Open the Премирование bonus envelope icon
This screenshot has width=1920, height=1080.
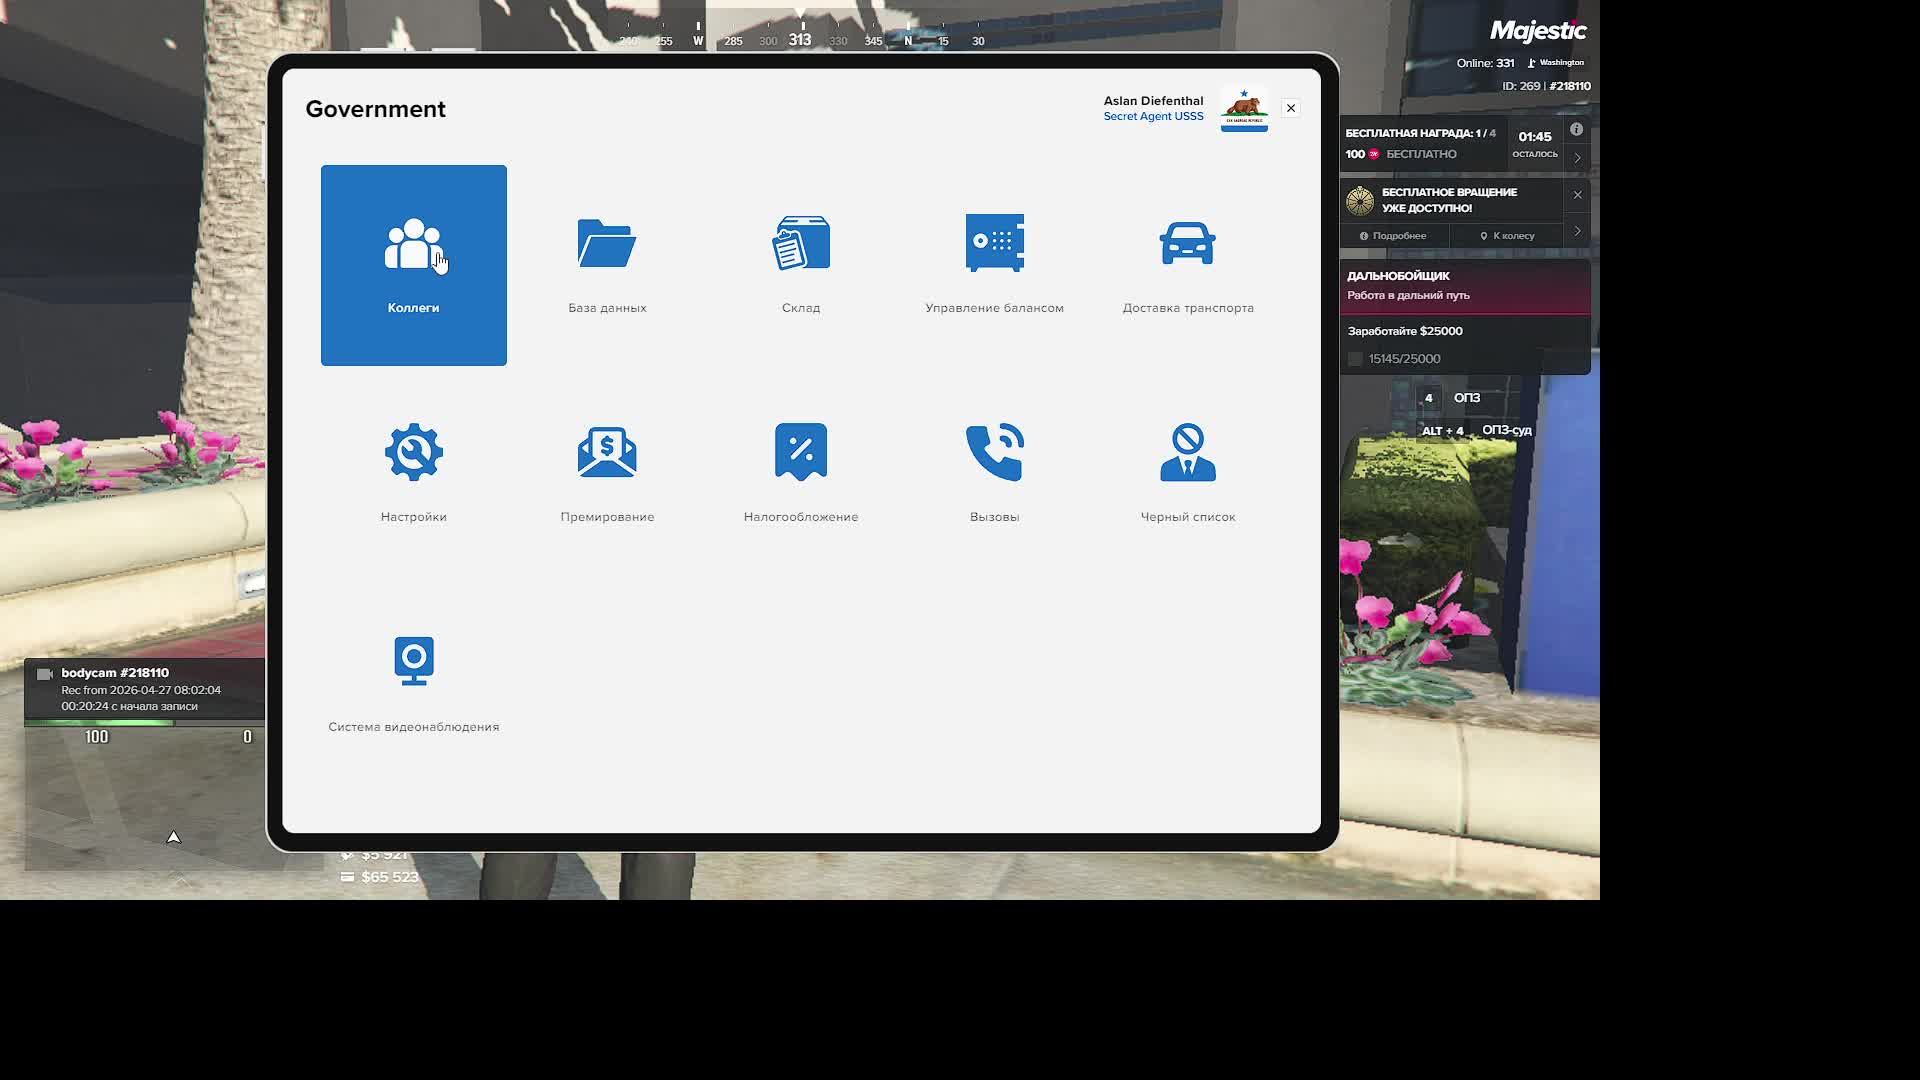click(606, 452)
